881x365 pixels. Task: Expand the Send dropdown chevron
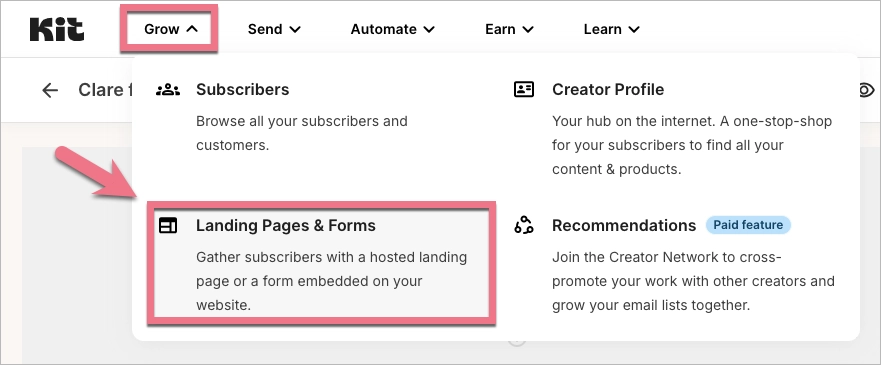coord(294,29)
